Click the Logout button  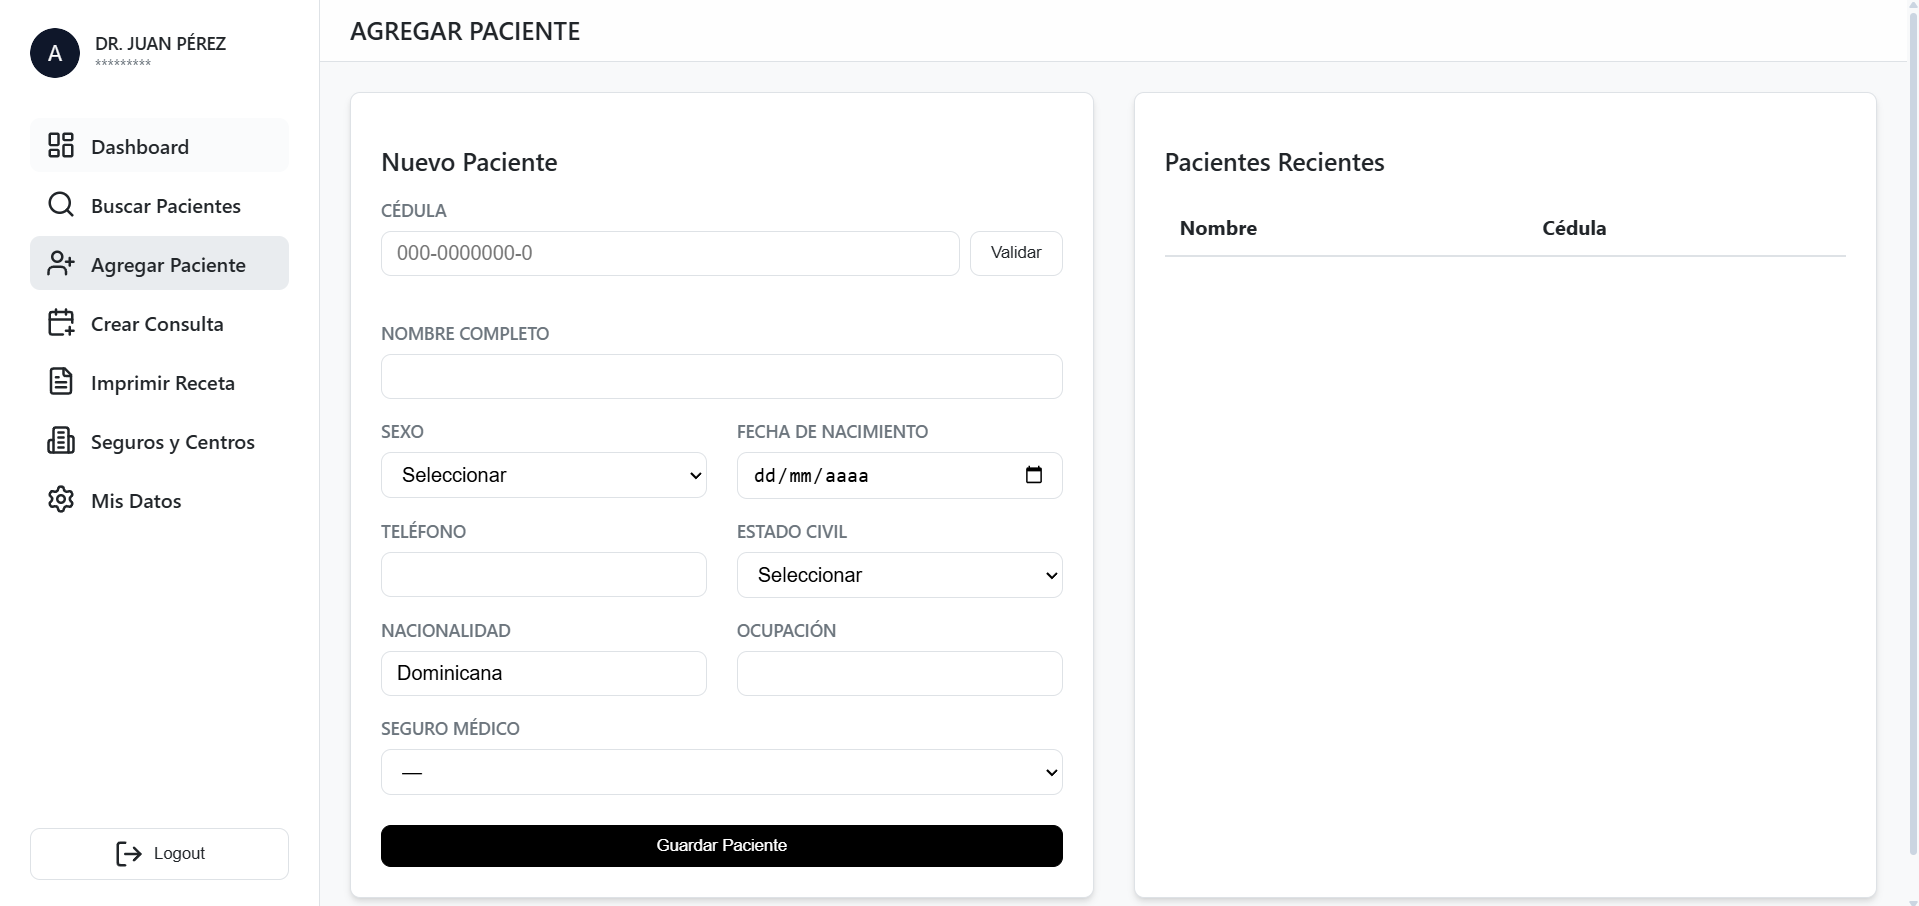pos(160,854)
